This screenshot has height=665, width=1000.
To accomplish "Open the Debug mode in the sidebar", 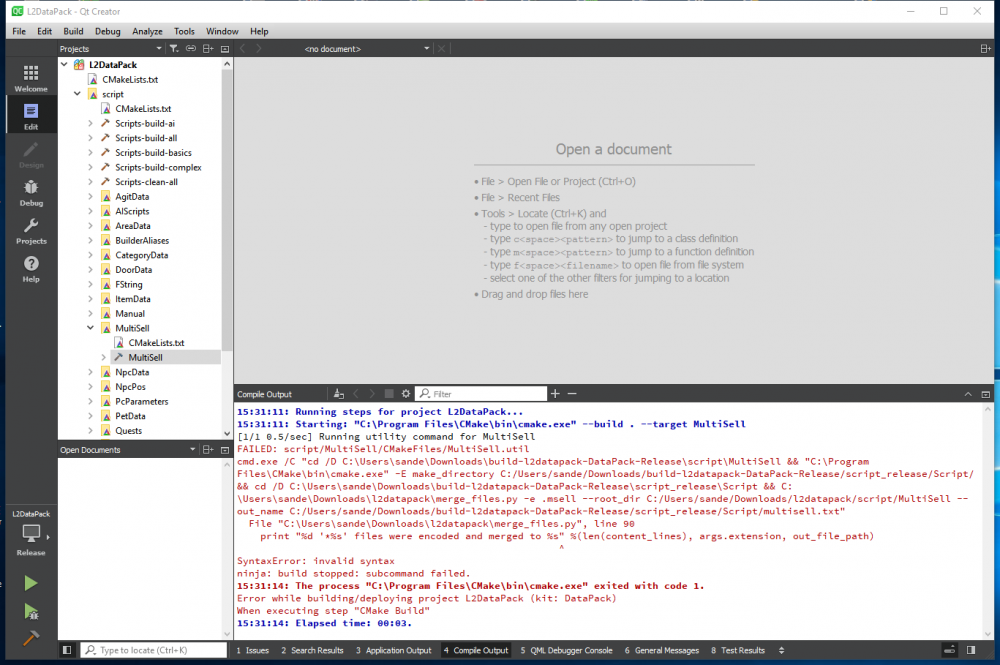I will point(30,192).
